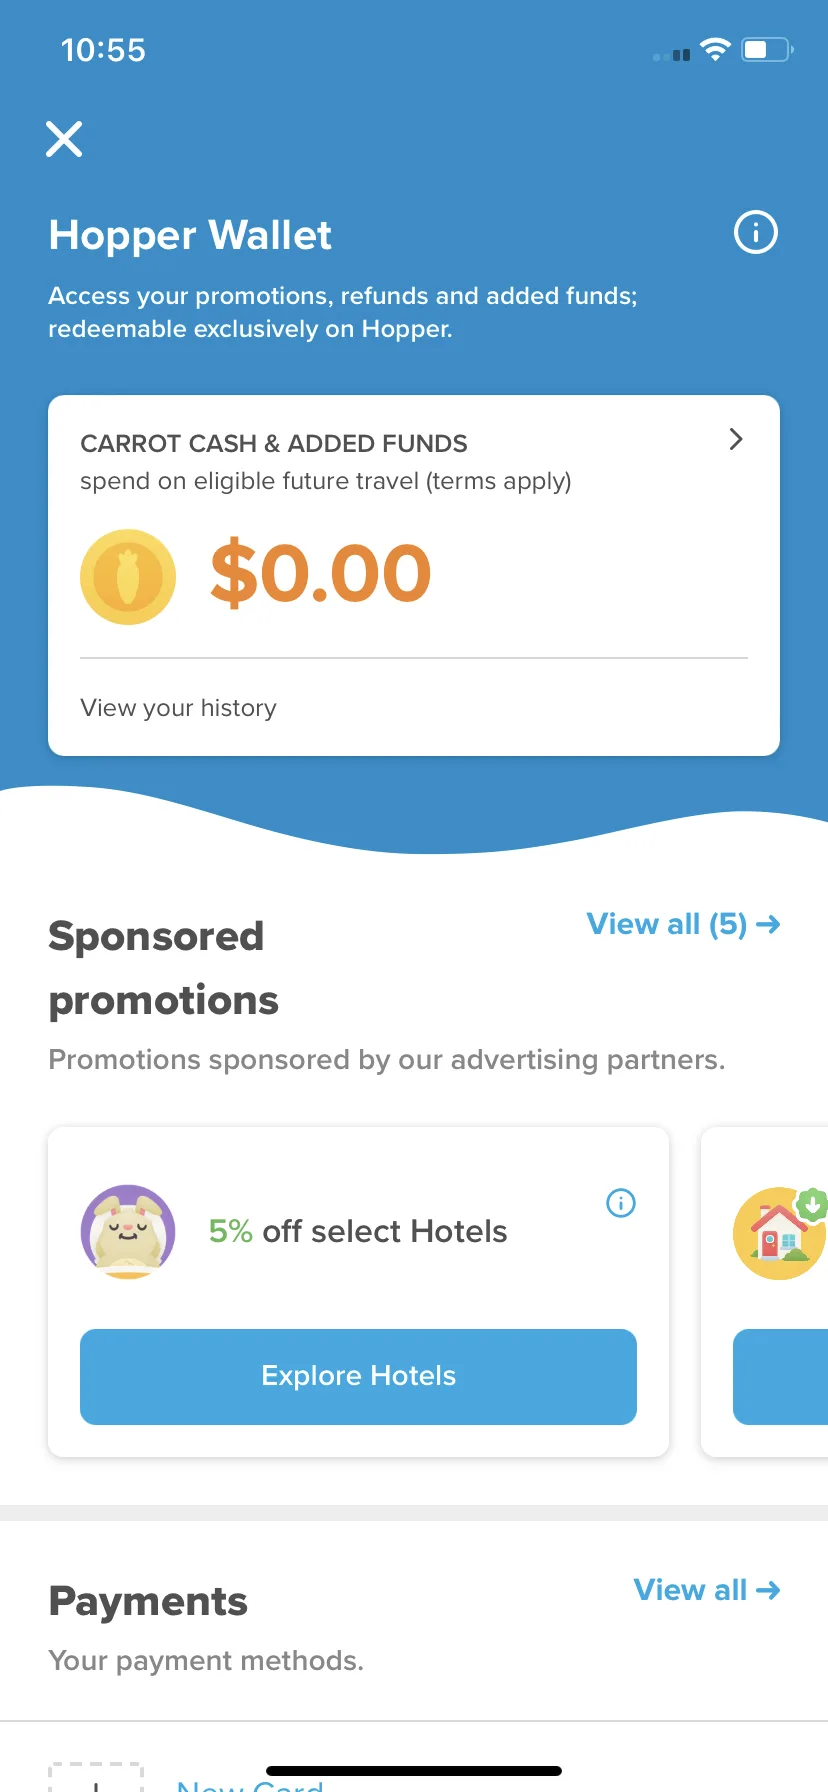Tap the carrot coin icon
The width and height of the screenshot is (828, 1792).
pyautogui.click(x=128, y=577)
